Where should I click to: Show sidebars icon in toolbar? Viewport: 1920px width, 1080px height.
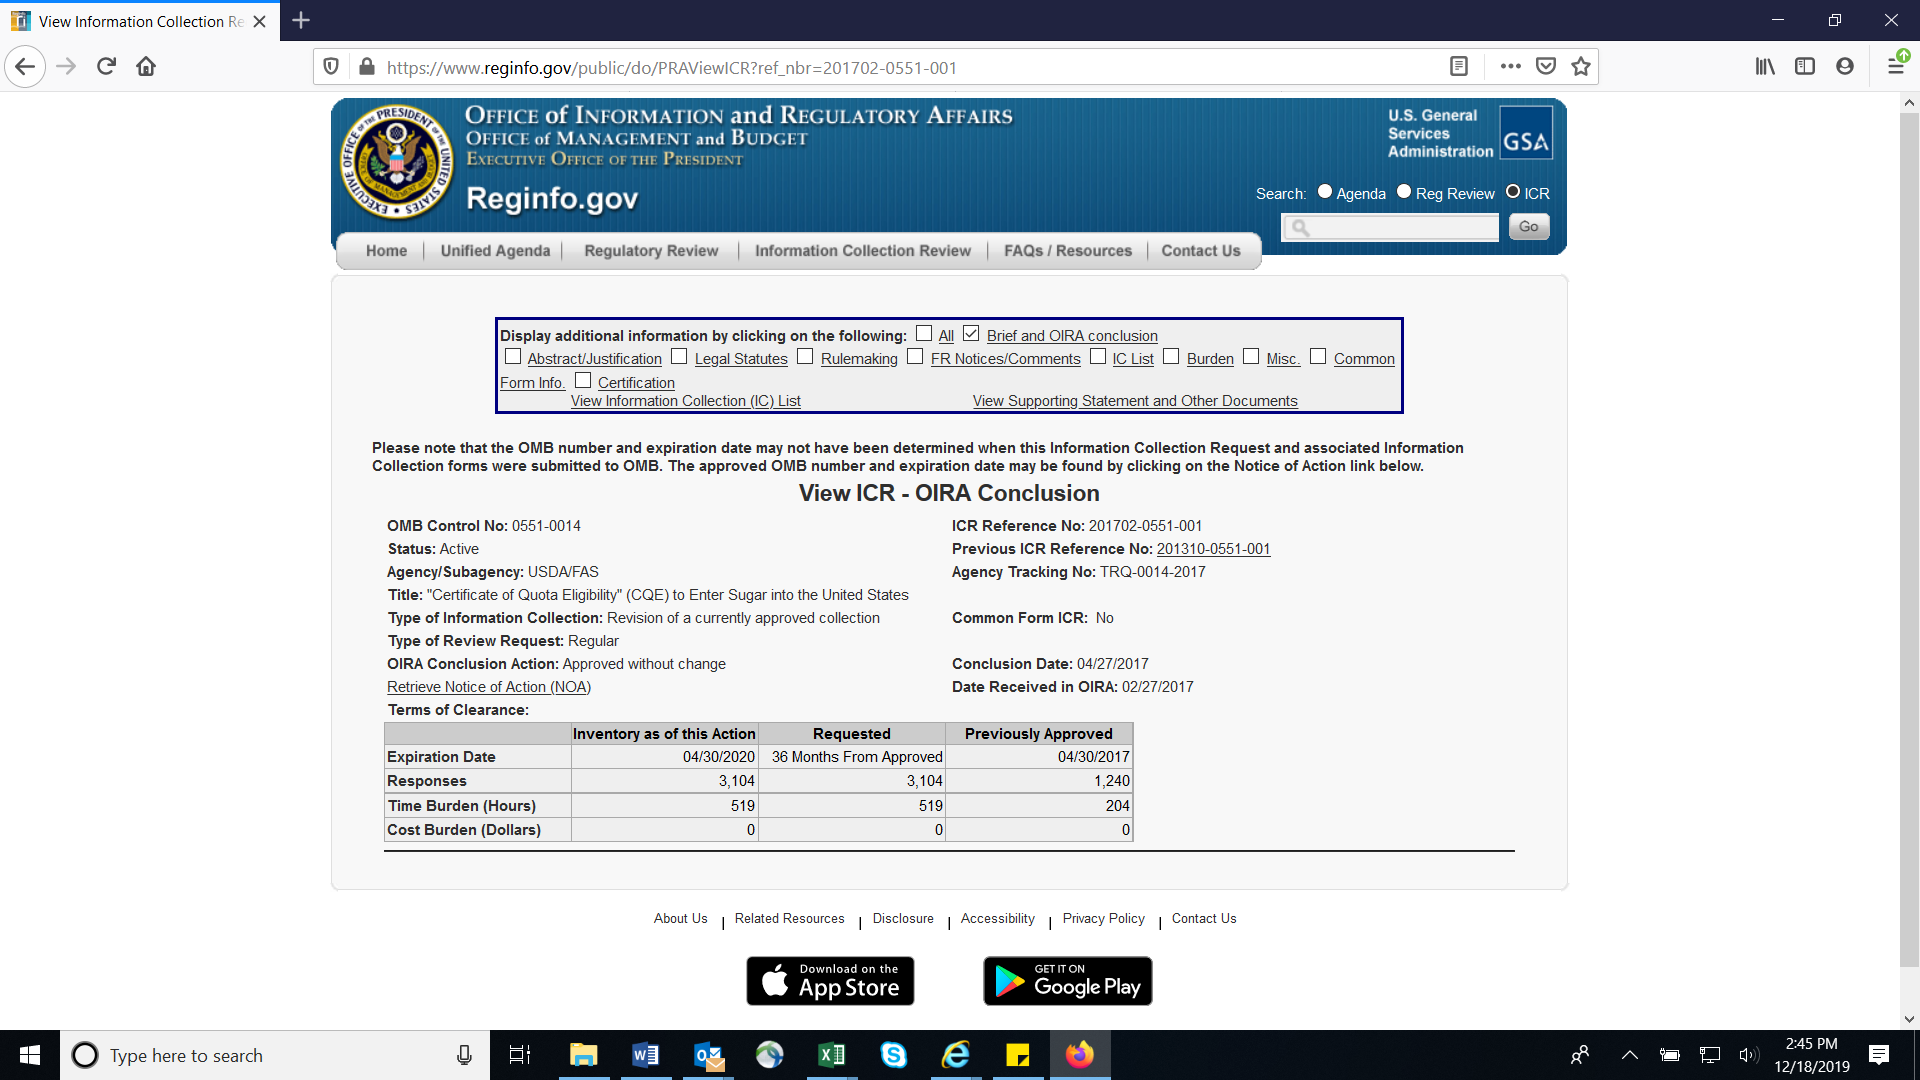1805,67
